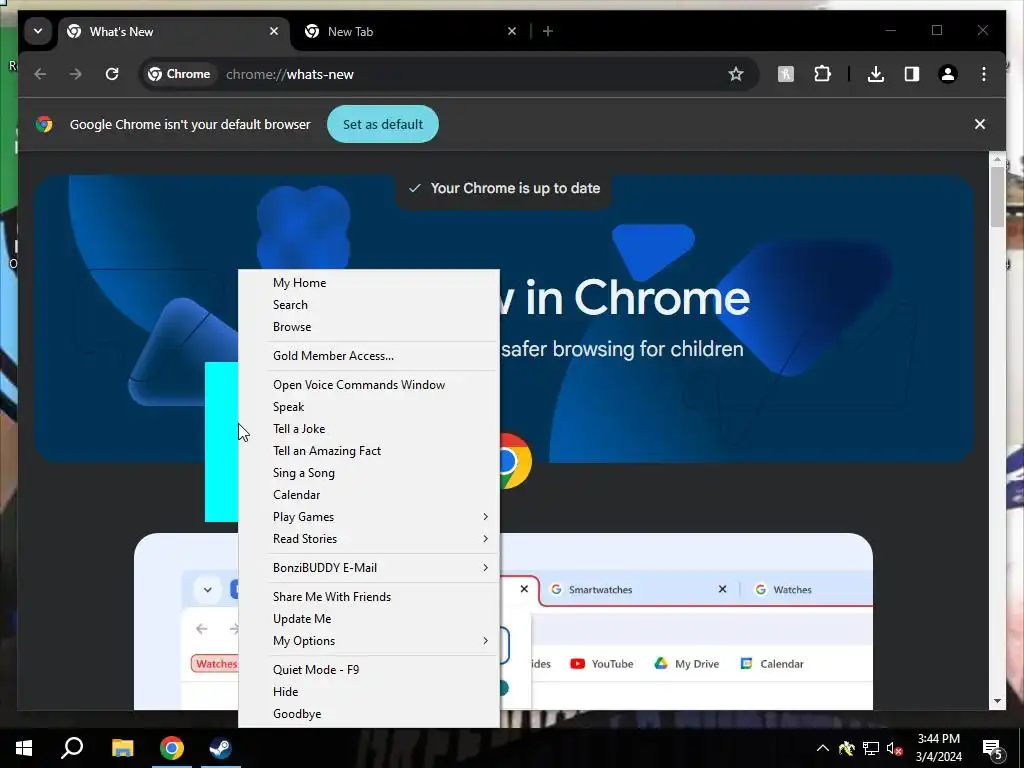Open Windows taskbar search
Screen dimensions: 1024x768
[72, 748]
